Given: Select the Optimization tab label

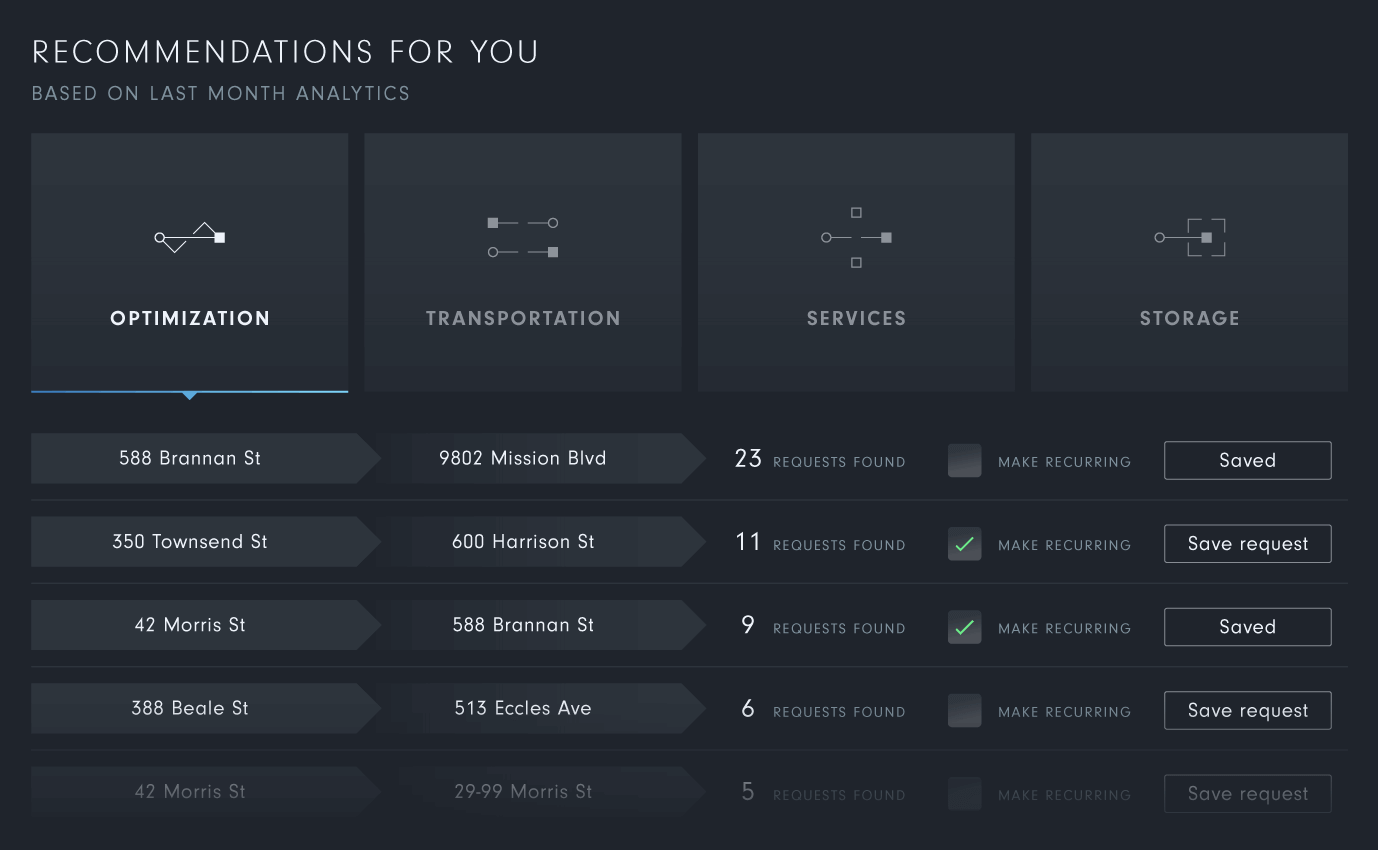Looking at the screenshot, I should pyautogui.click(x=190, y=318).
